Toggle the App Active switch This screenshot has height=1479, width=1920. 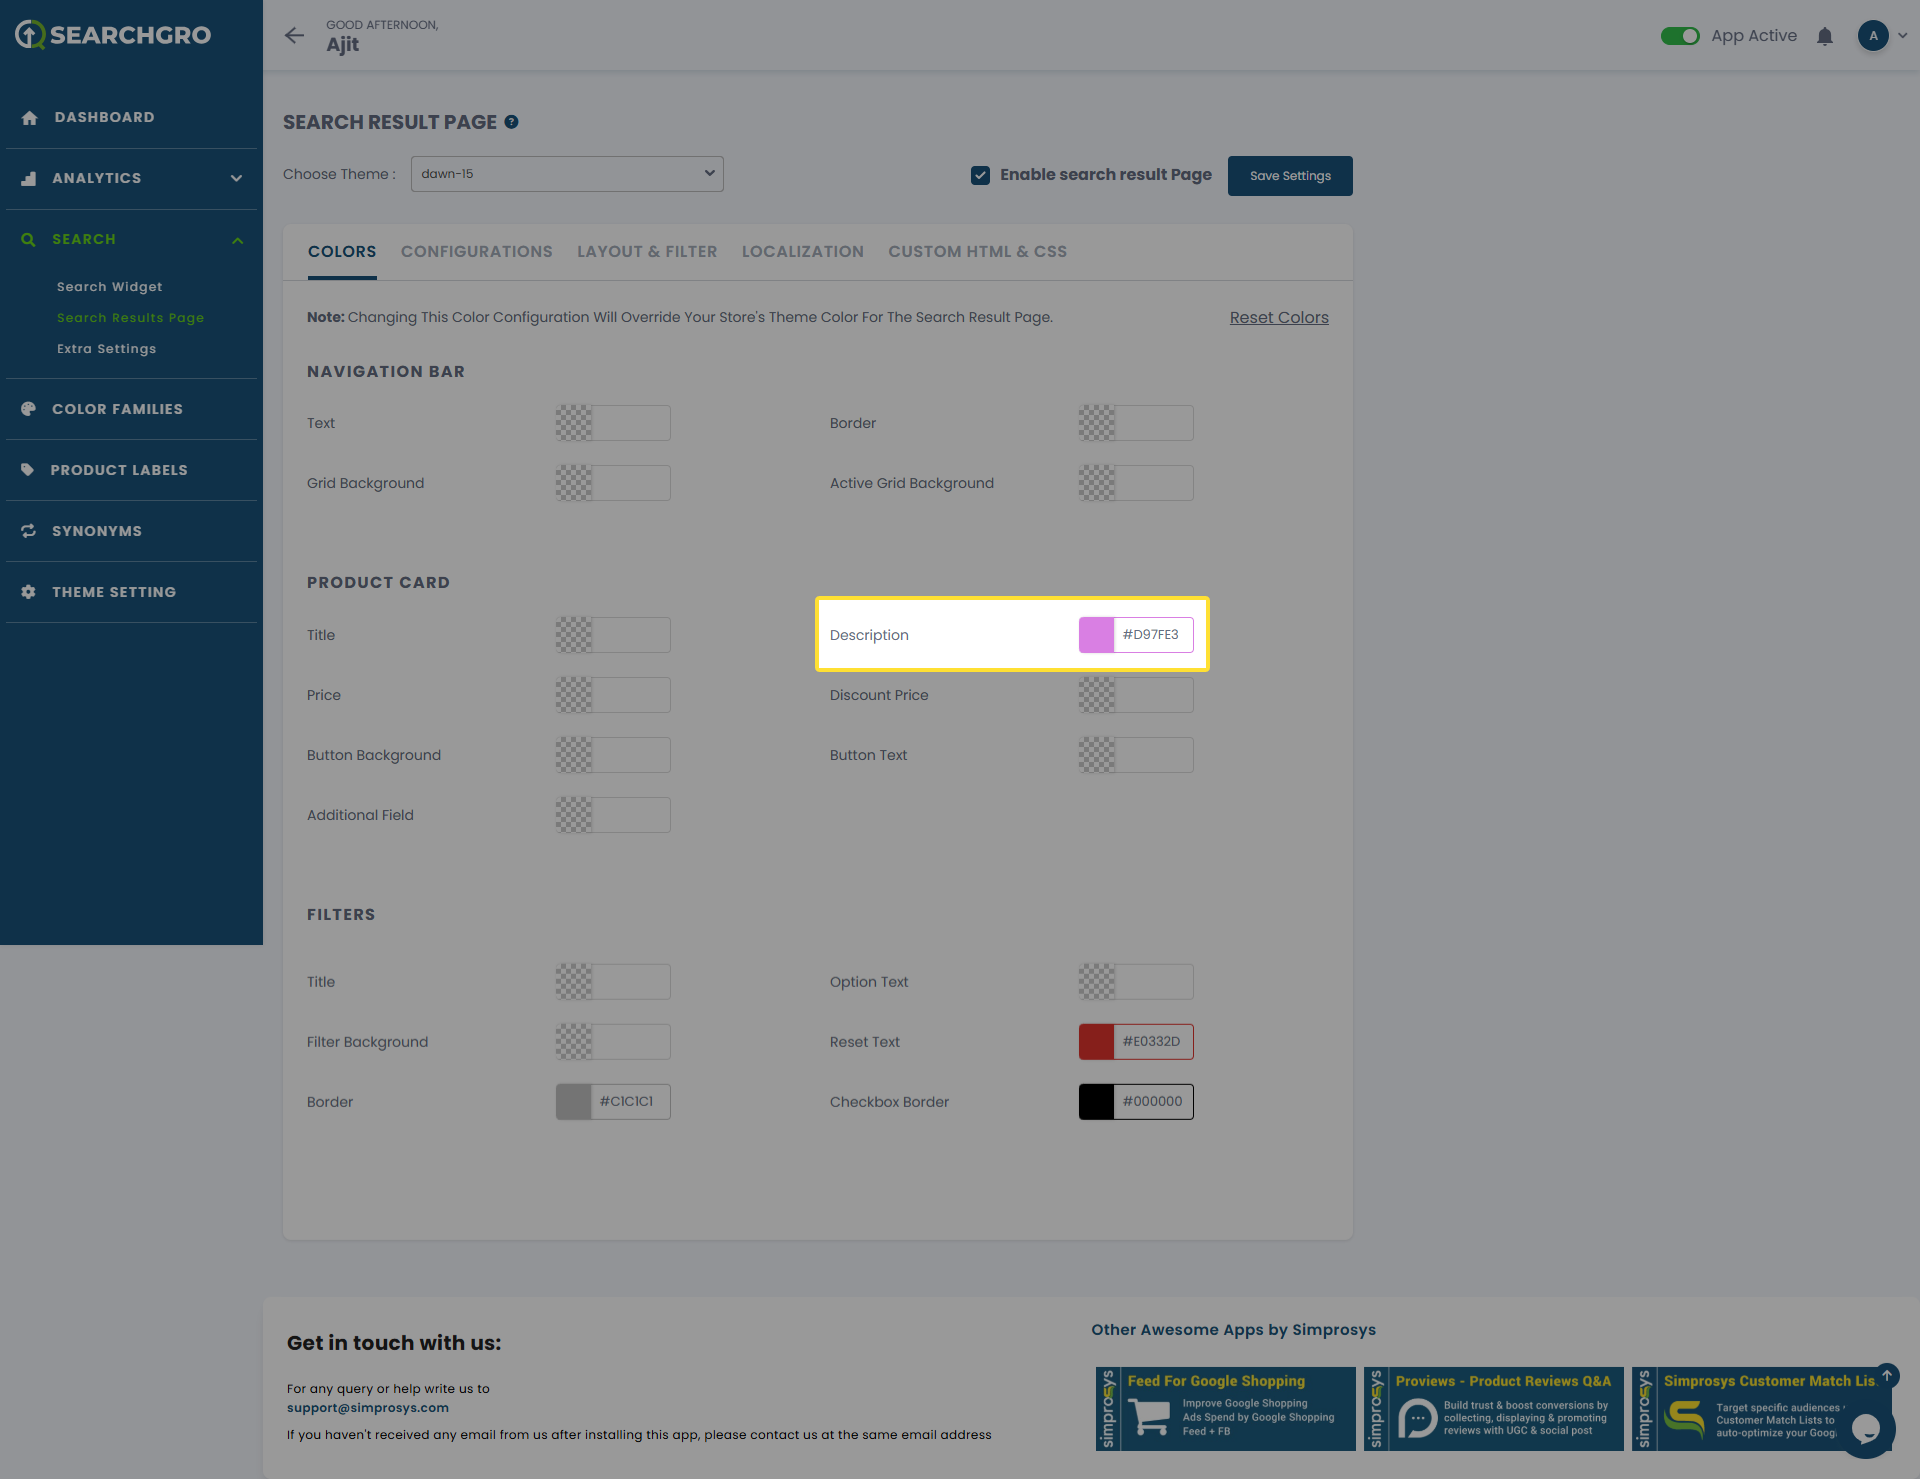pyautogui.click(x=1680, y=36)
